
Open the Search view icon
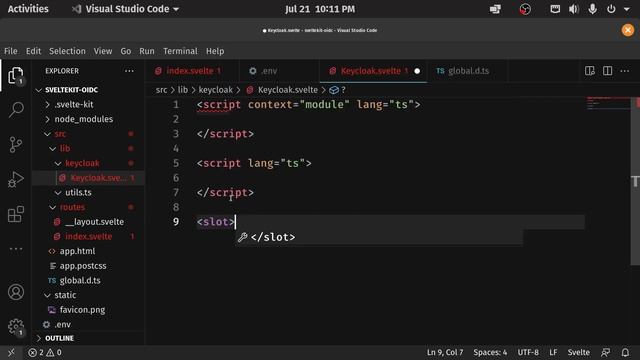16,110
